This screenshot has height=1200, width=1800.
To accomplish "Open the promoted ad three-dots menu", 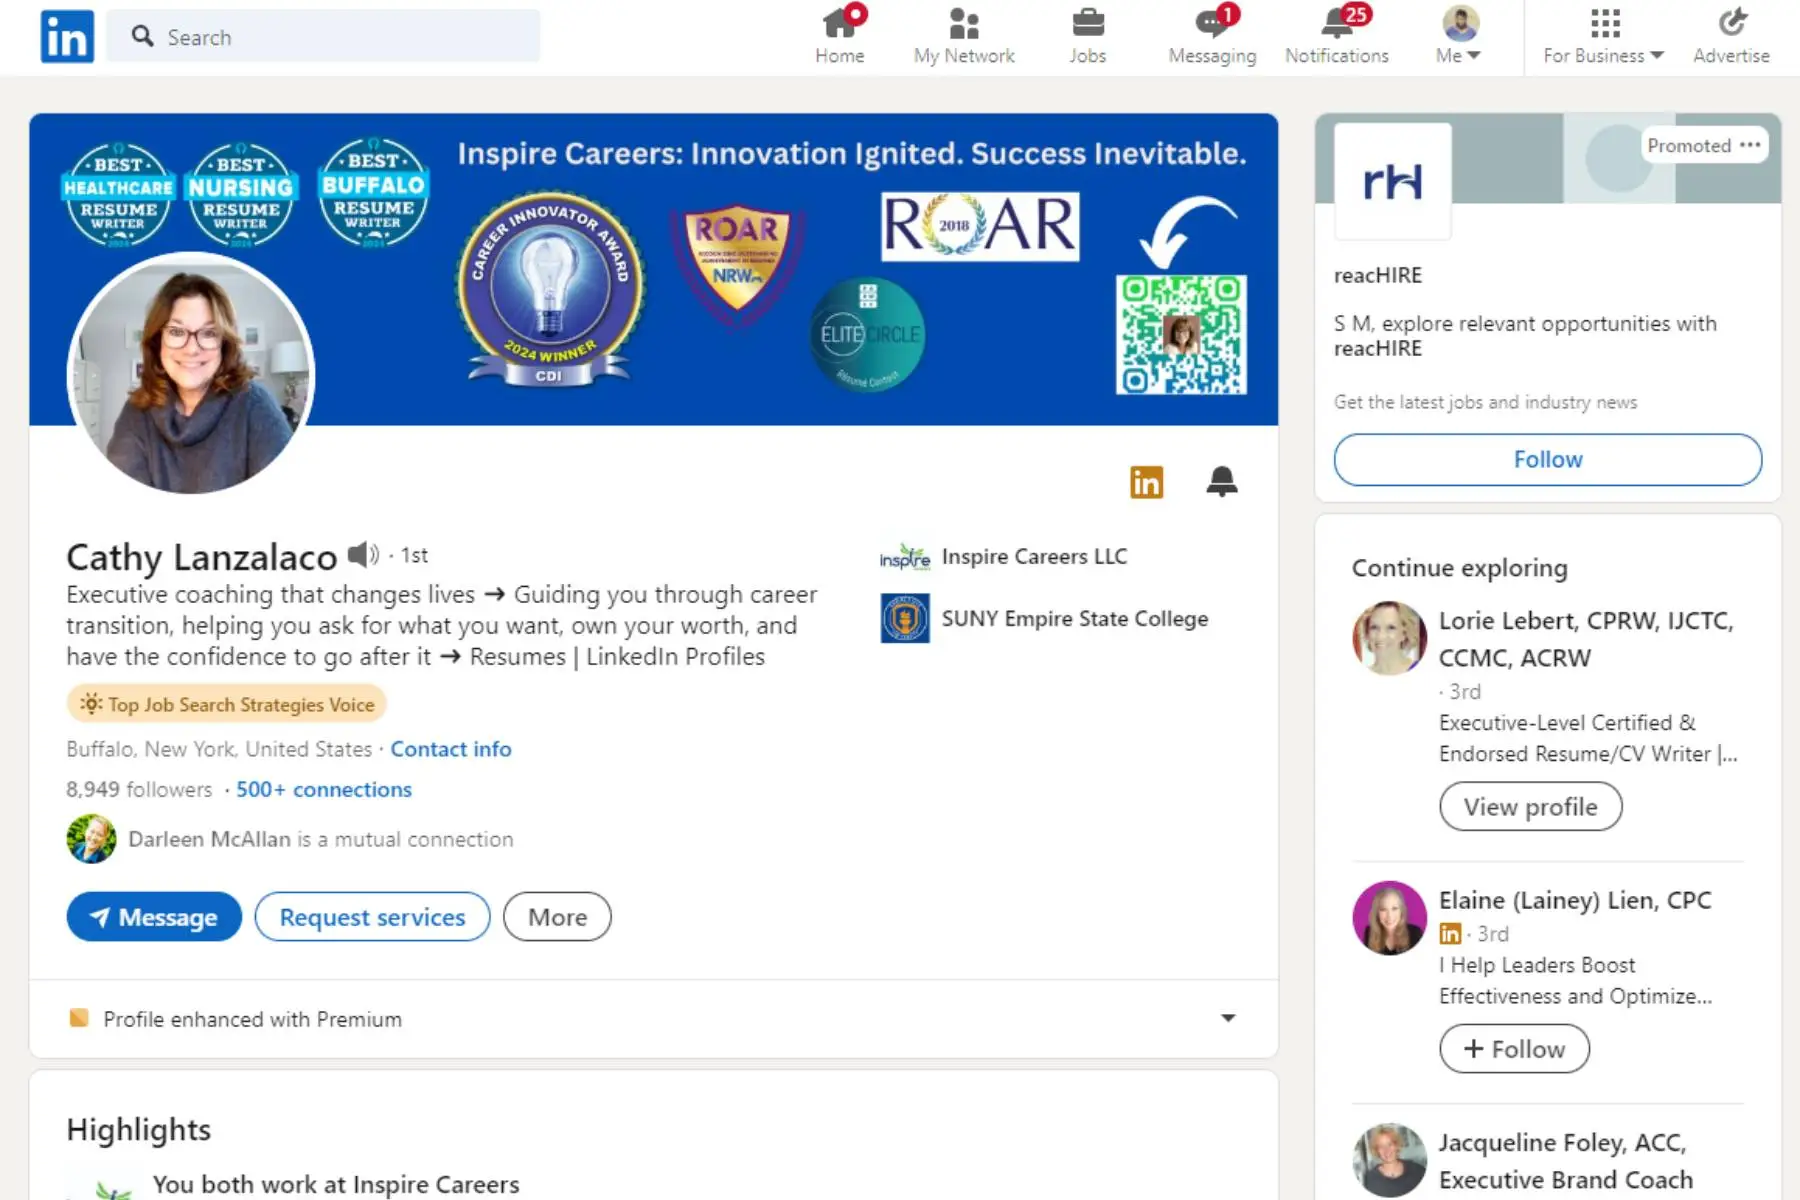I will pos(1750,145).
